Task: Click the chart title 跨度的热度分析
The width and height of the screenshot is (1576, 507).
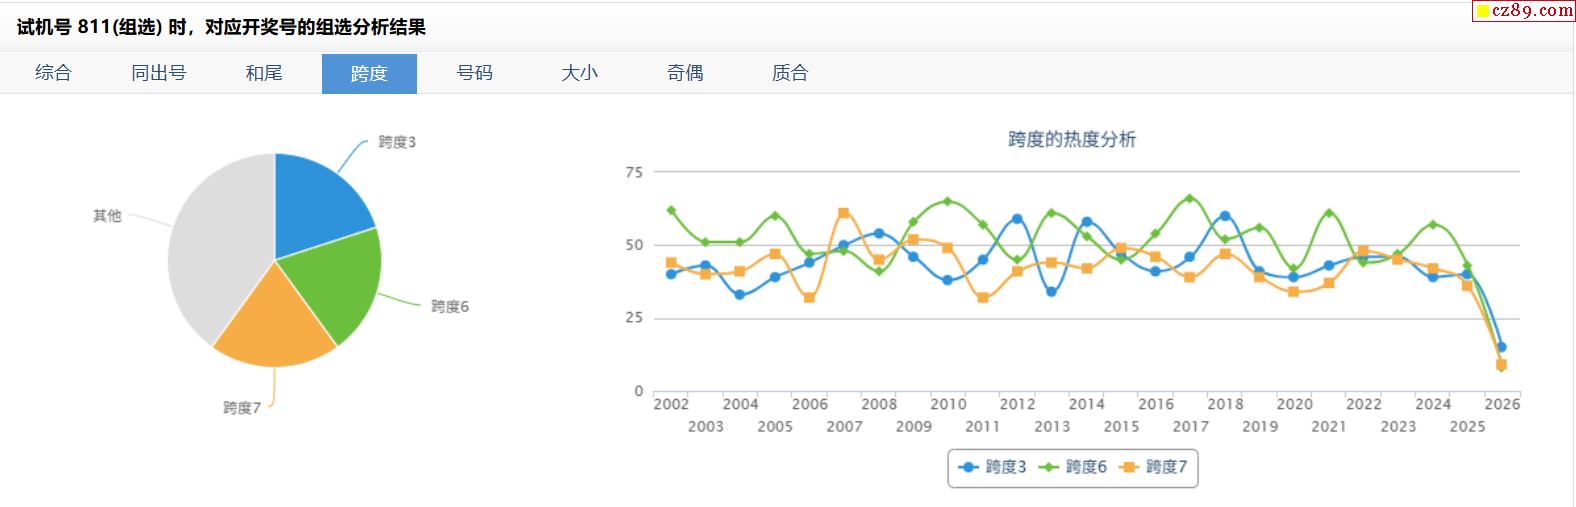Action: click(1072, 139)
